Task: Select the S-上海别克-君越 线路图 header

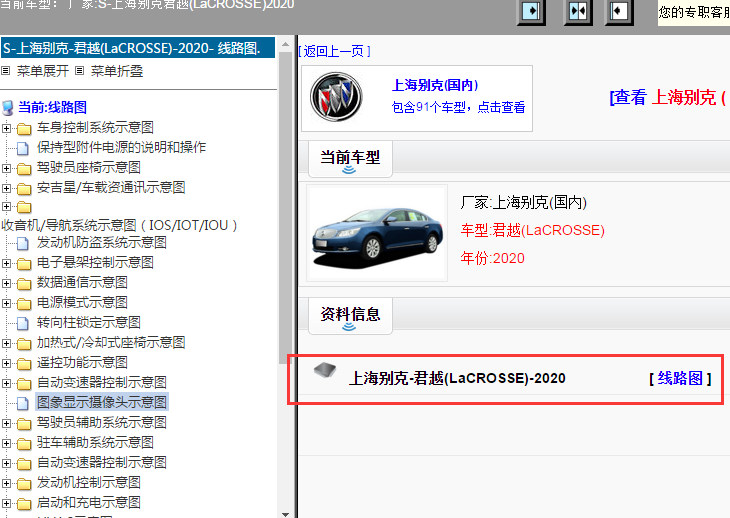Action: (138, 48)
